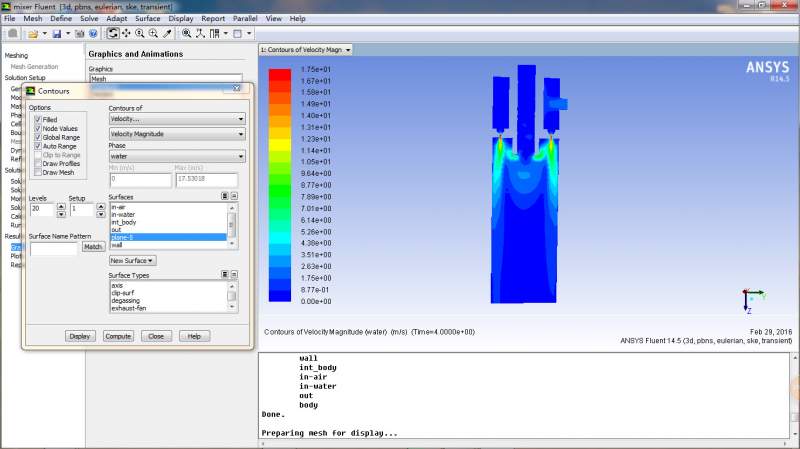Screen dimensions: 800x449
Task: Select all Surfaces list icon
Action: pos(224,196)
